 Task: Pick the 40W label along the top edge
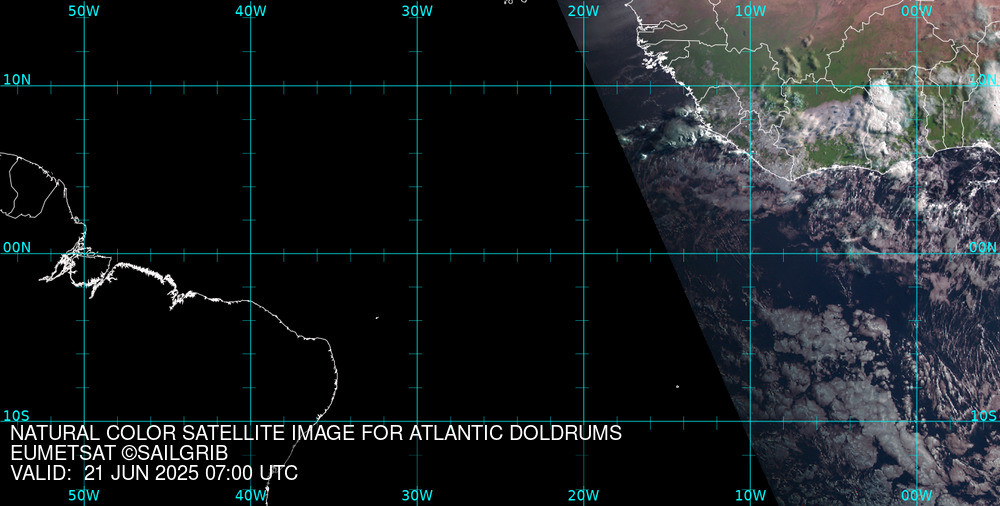click(251, 11)
